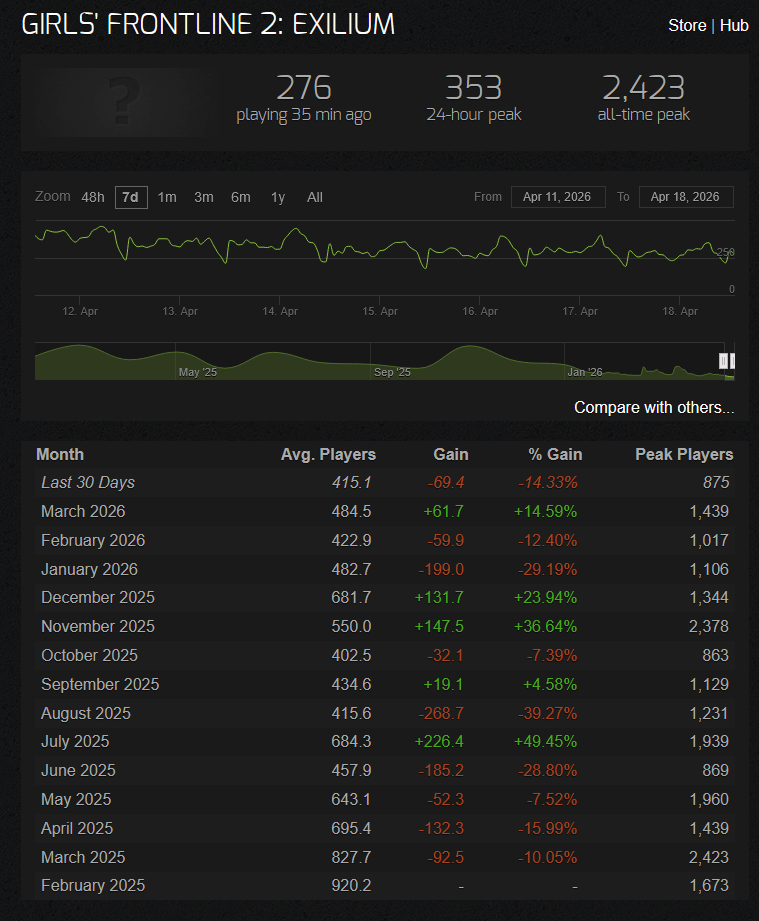759x921 pixels.
Task: Click the 875 peak players value
Action: pos(716,483)
